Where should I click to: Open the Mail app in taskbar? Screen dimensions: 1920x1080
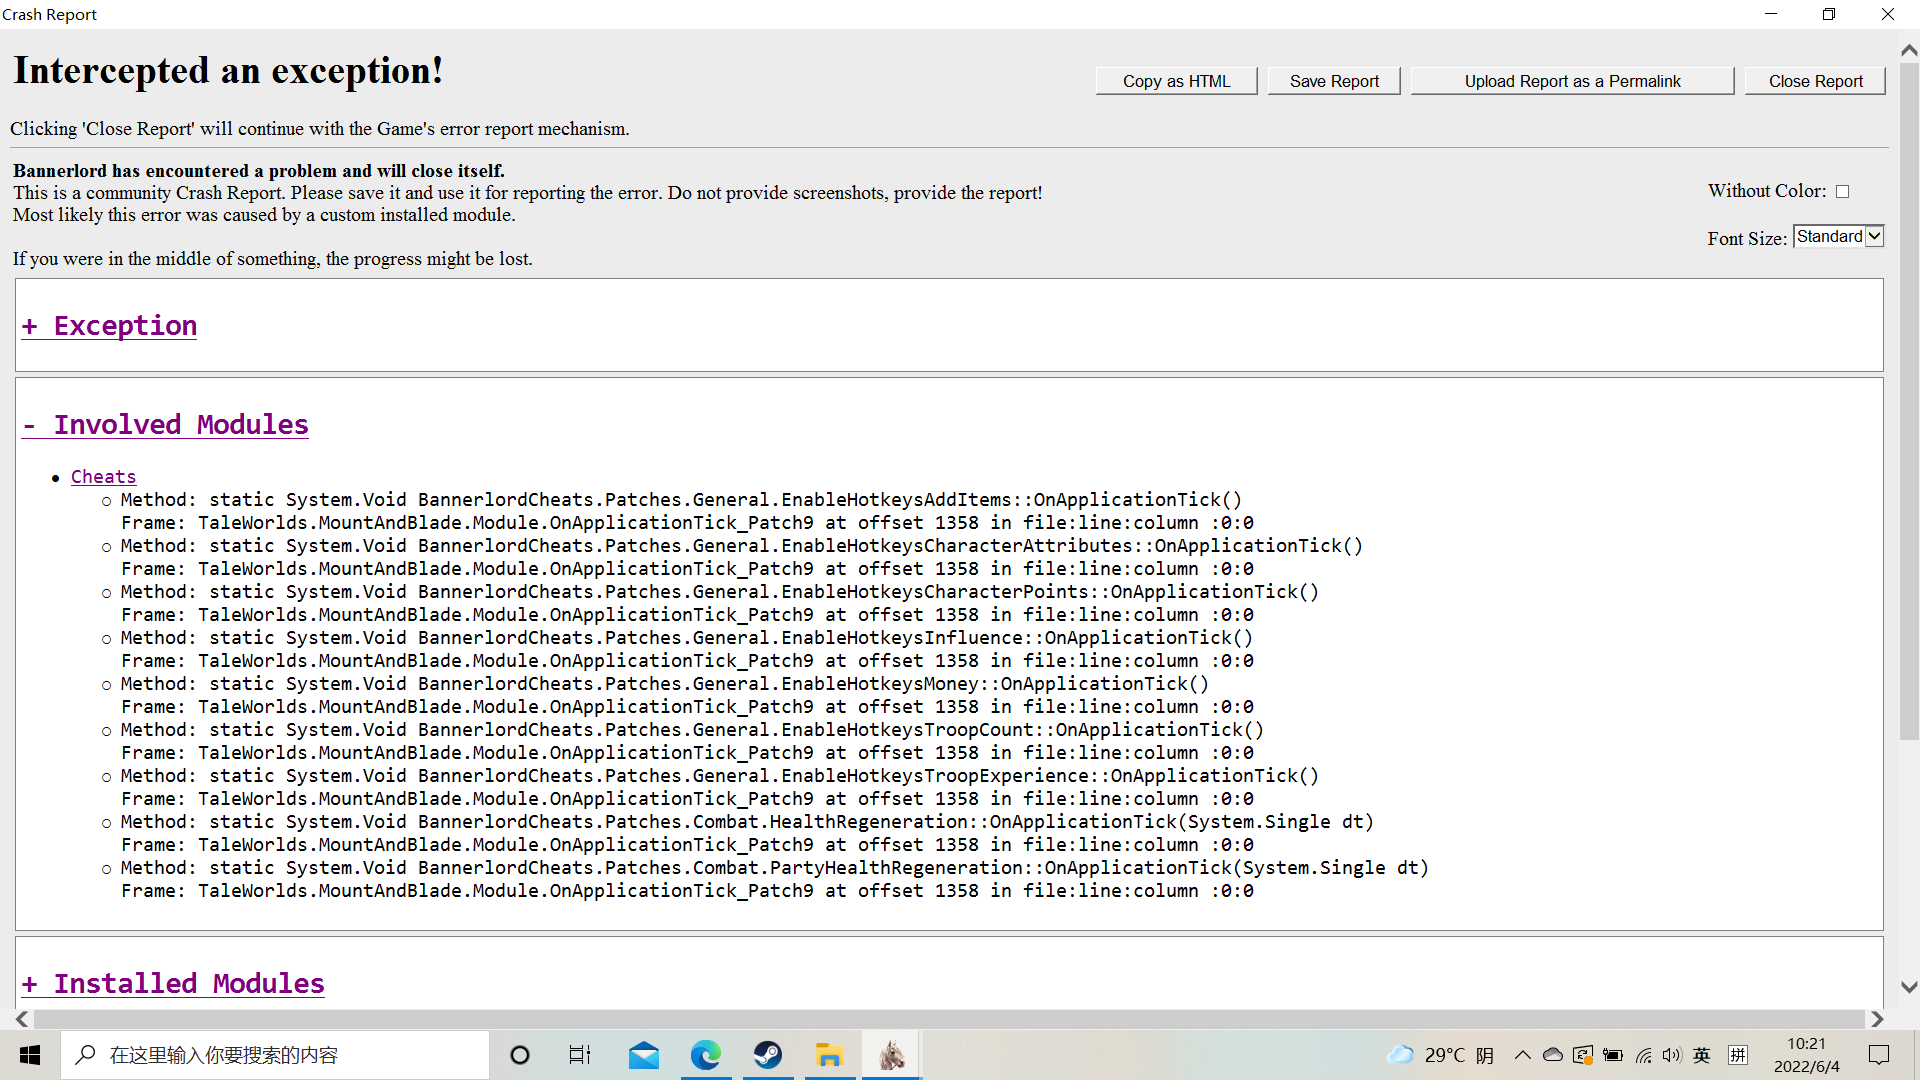click(644, 1055)
